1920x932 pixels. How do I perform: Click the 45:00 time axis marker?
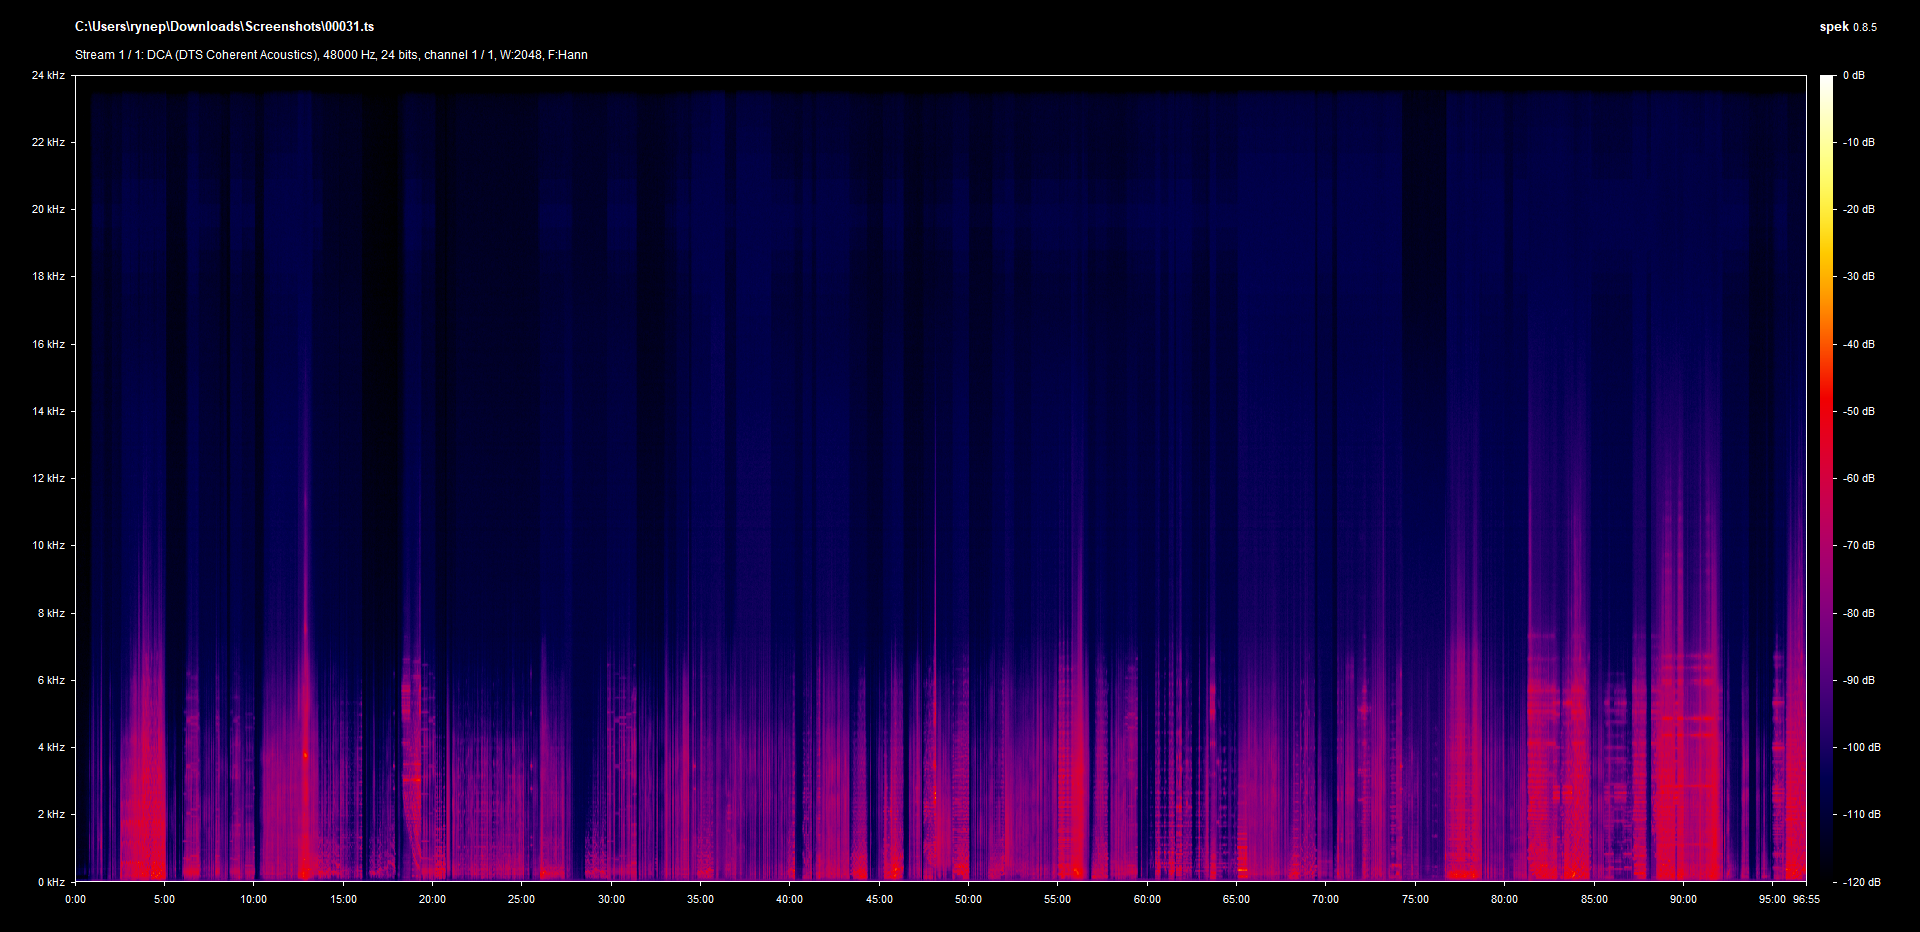(879, 899)
